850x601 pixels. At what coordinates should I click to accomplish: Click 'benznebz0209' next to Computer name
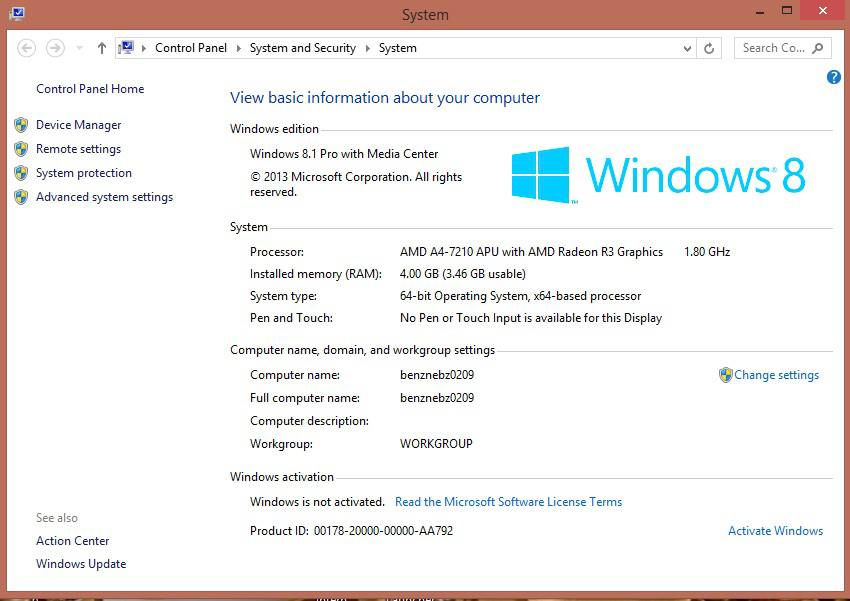437,375
